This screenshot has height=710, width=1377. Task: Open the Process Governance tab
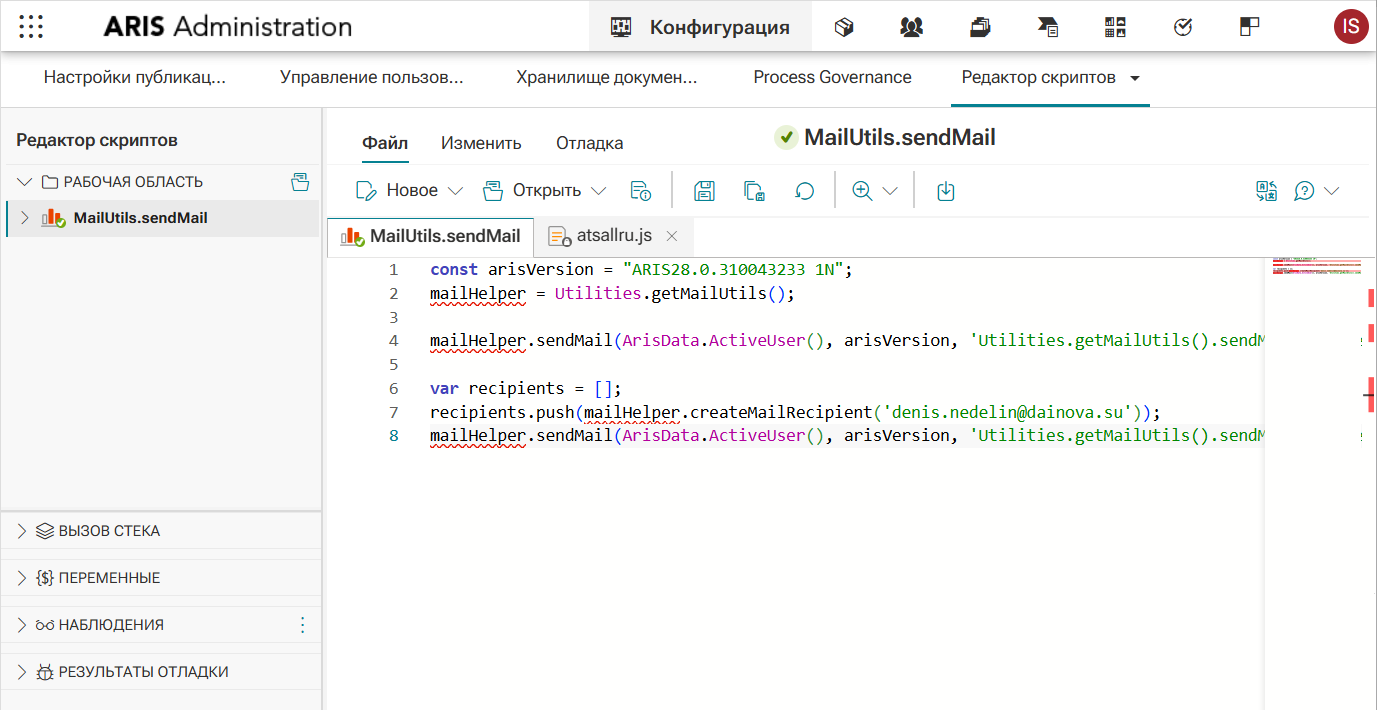tap(832, 77)
